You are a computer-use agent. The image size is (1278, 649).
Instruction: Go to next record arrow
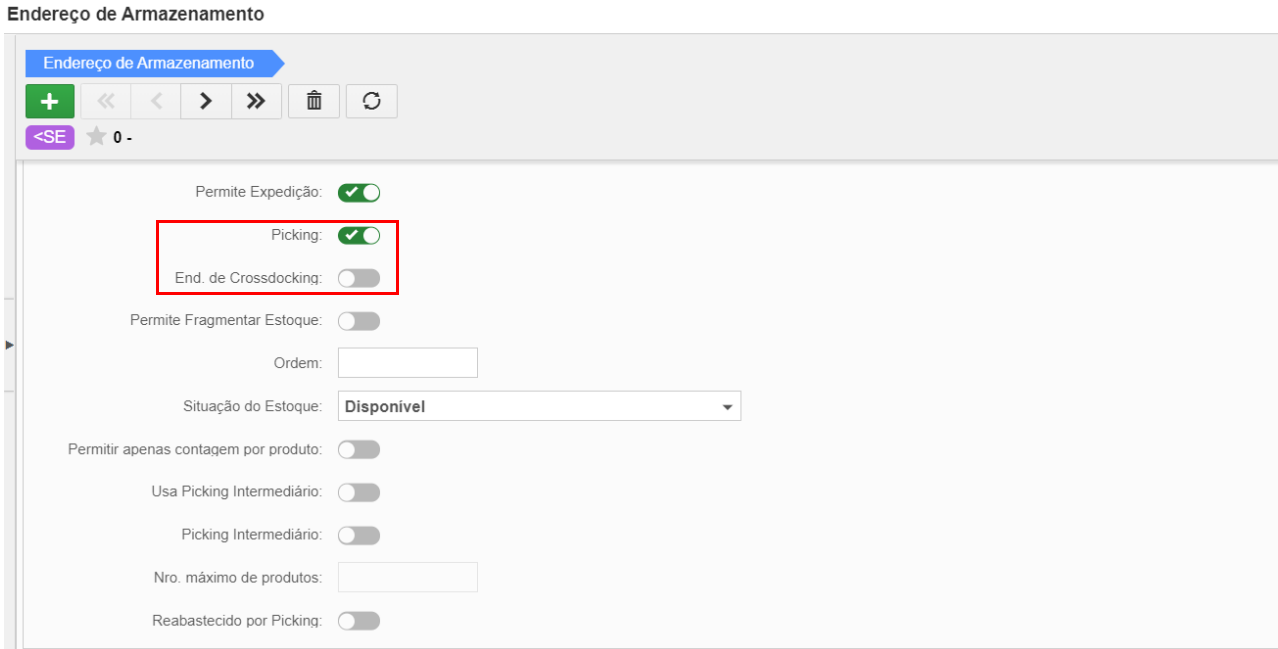pyautogui.click(x=206, y=101)
